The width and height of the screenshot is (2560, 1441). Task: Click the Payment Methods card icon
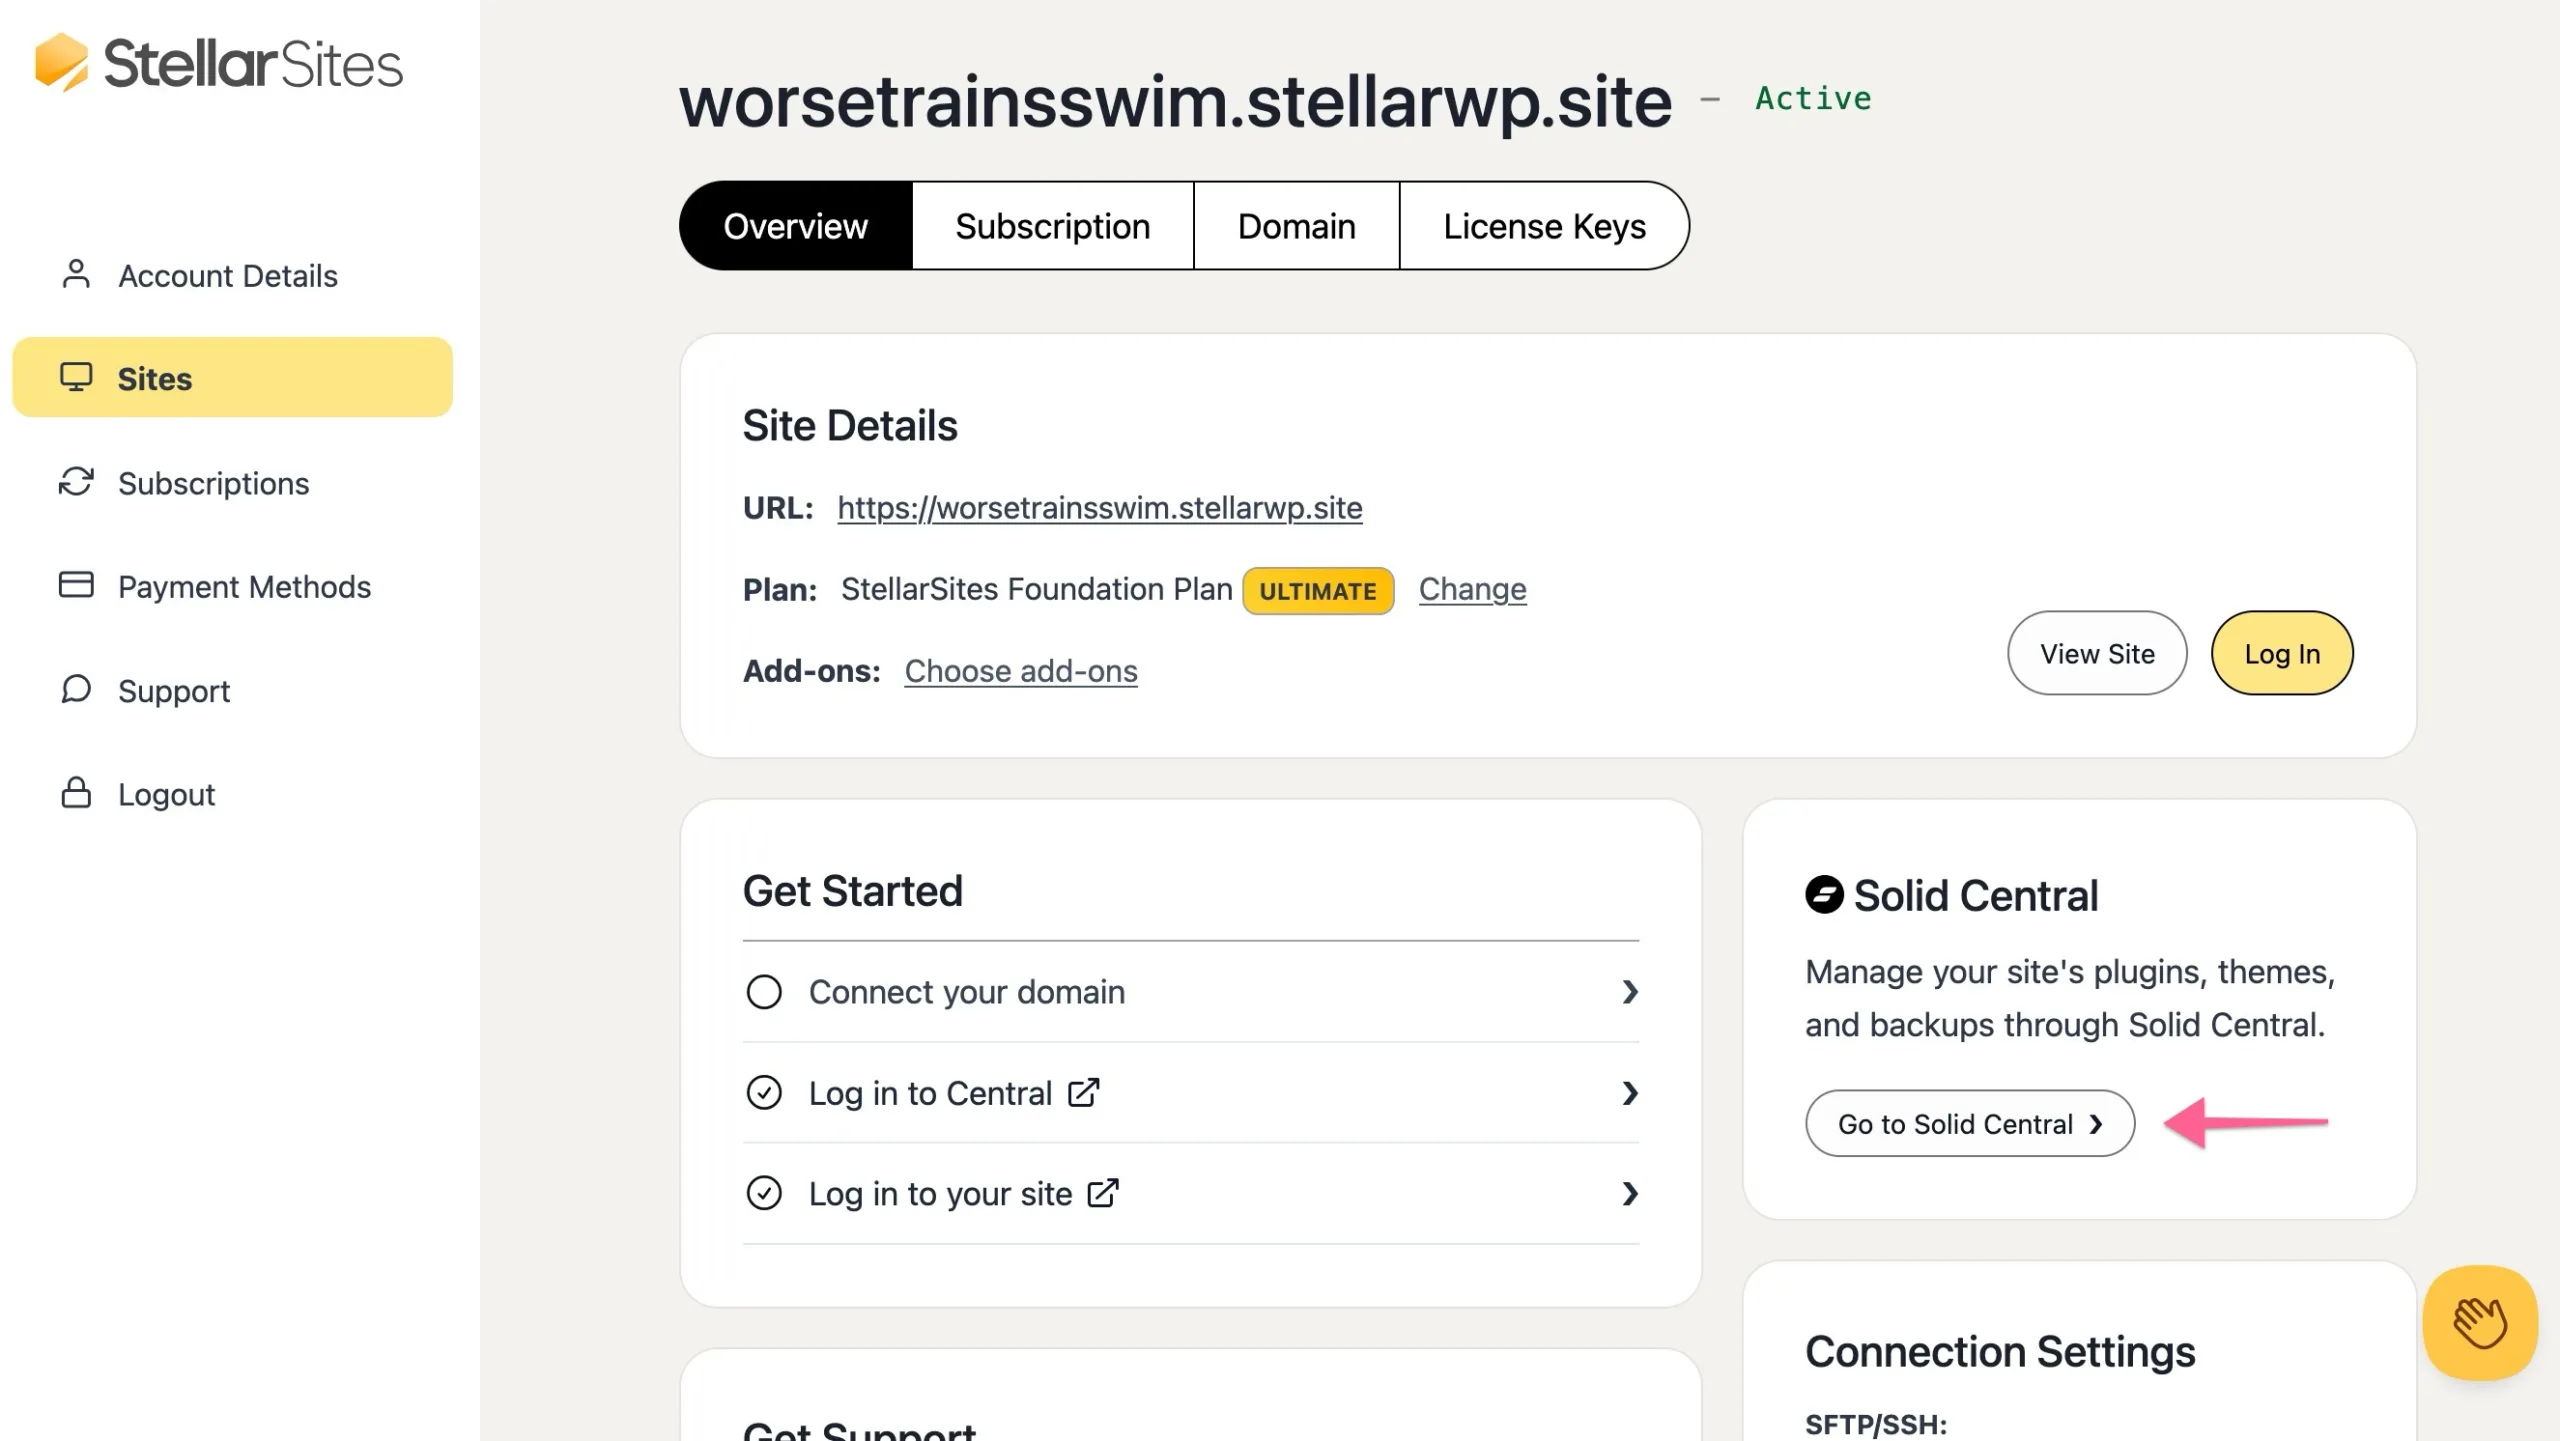(75, 586)
